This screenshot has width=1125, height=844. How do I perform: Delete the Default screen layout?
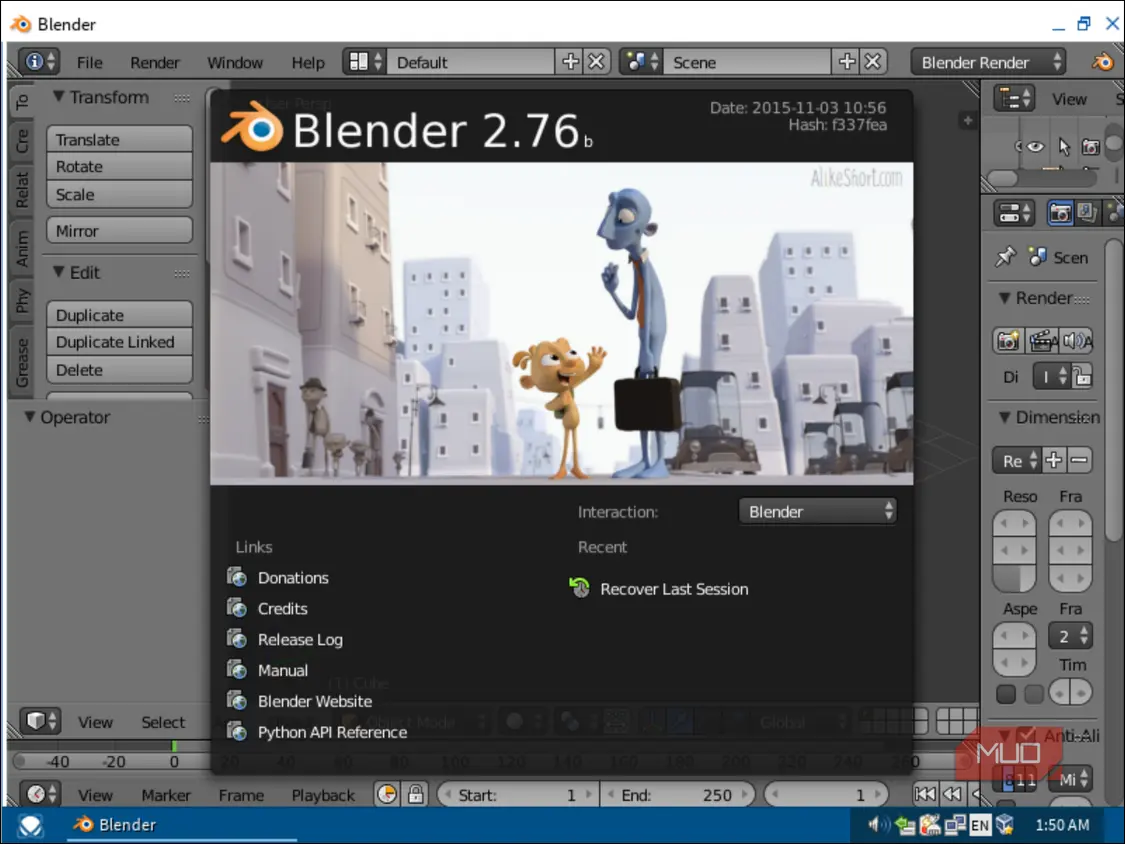pos(596,62)
